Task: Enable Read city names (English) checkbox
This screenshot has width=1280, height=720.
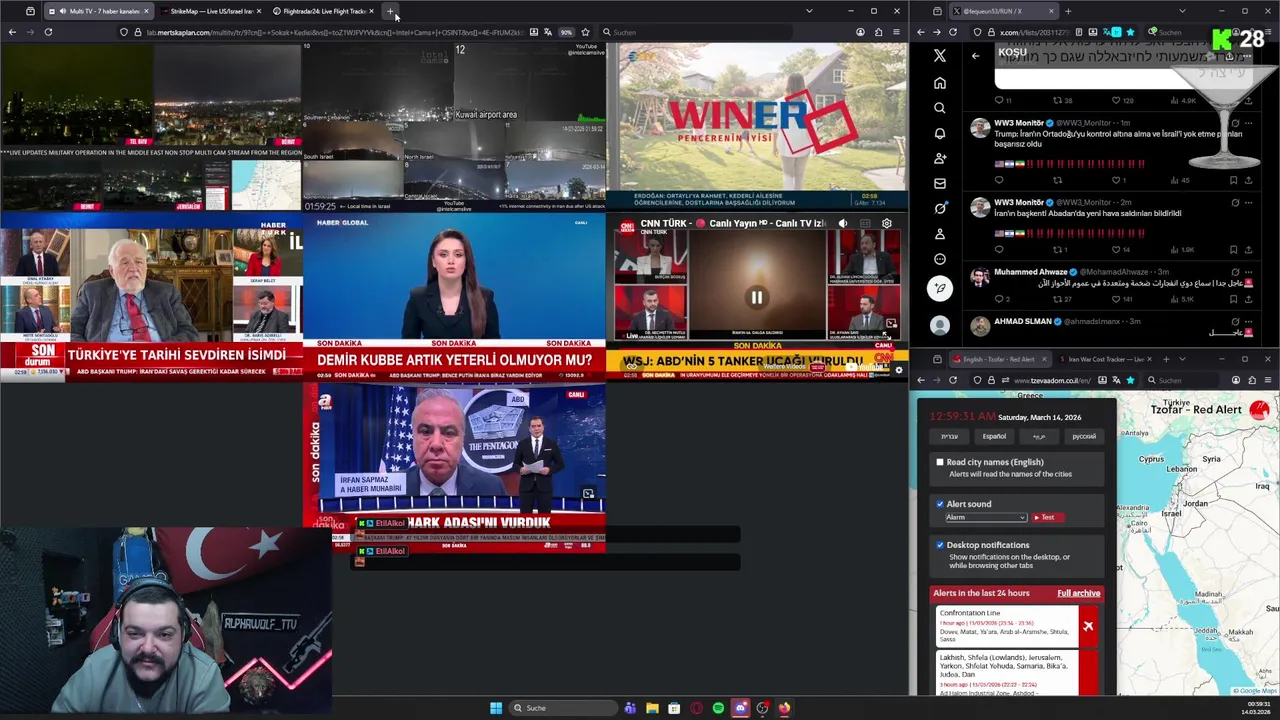Action: point(940,462)
